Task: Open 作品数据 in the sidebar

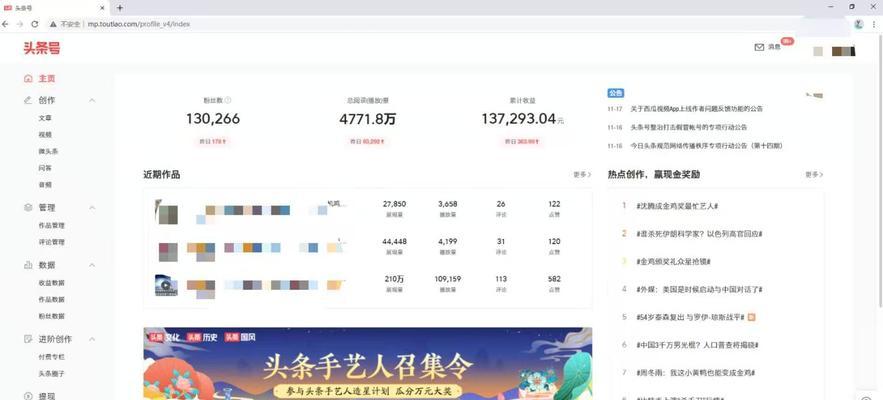Action: point(52,299)
